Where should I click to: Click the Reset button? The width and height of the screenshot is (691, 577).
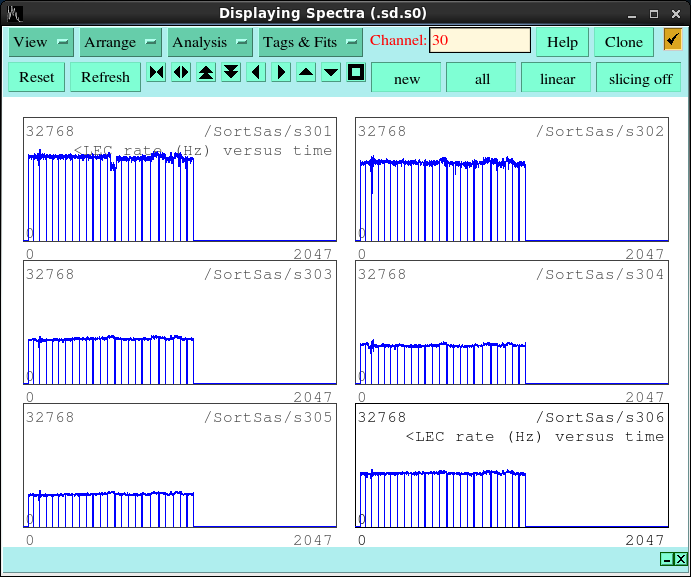point(37,77)
